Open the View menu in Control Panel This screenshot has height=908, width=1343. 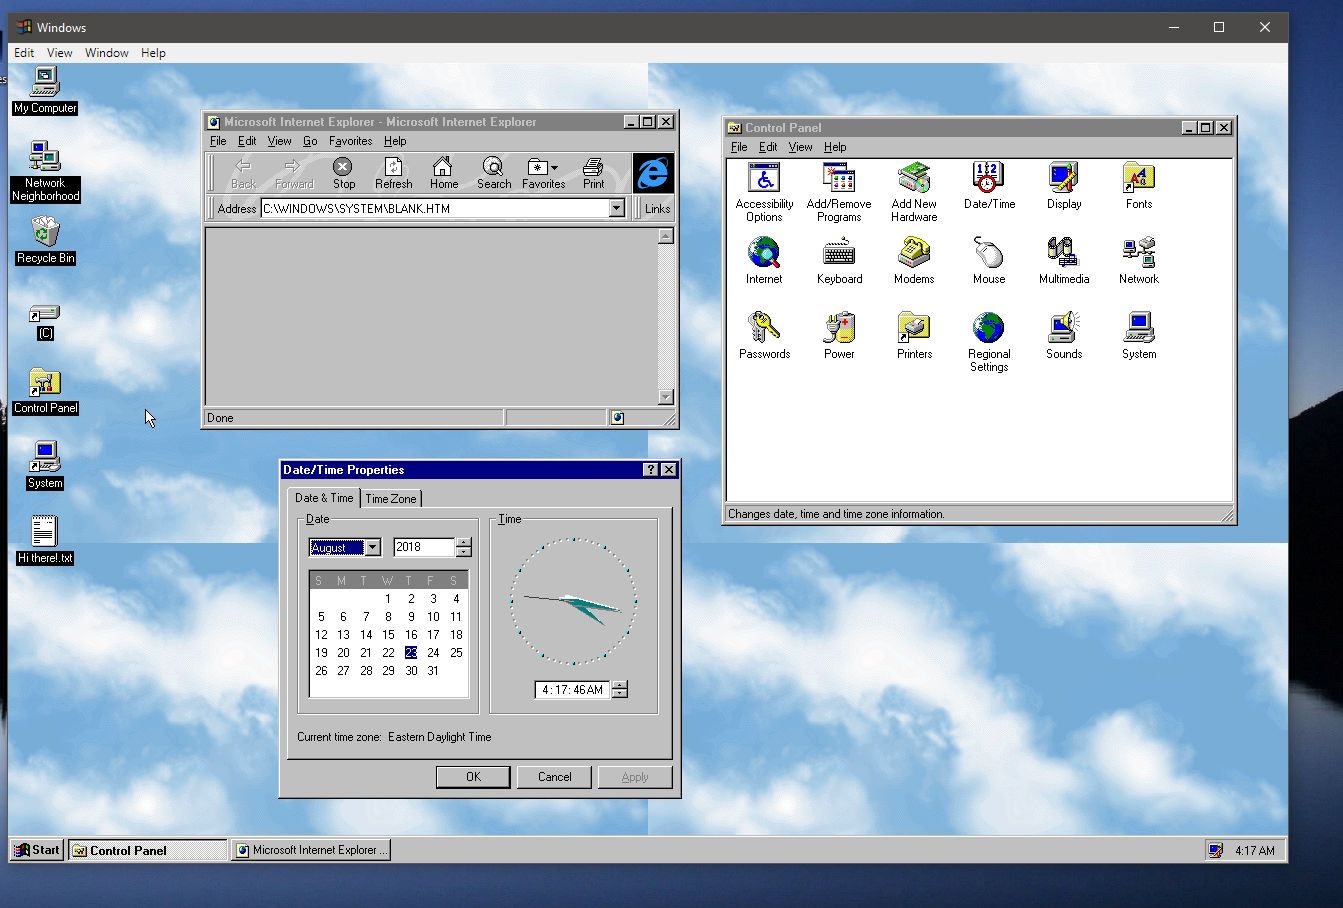[x=800, y=147]
